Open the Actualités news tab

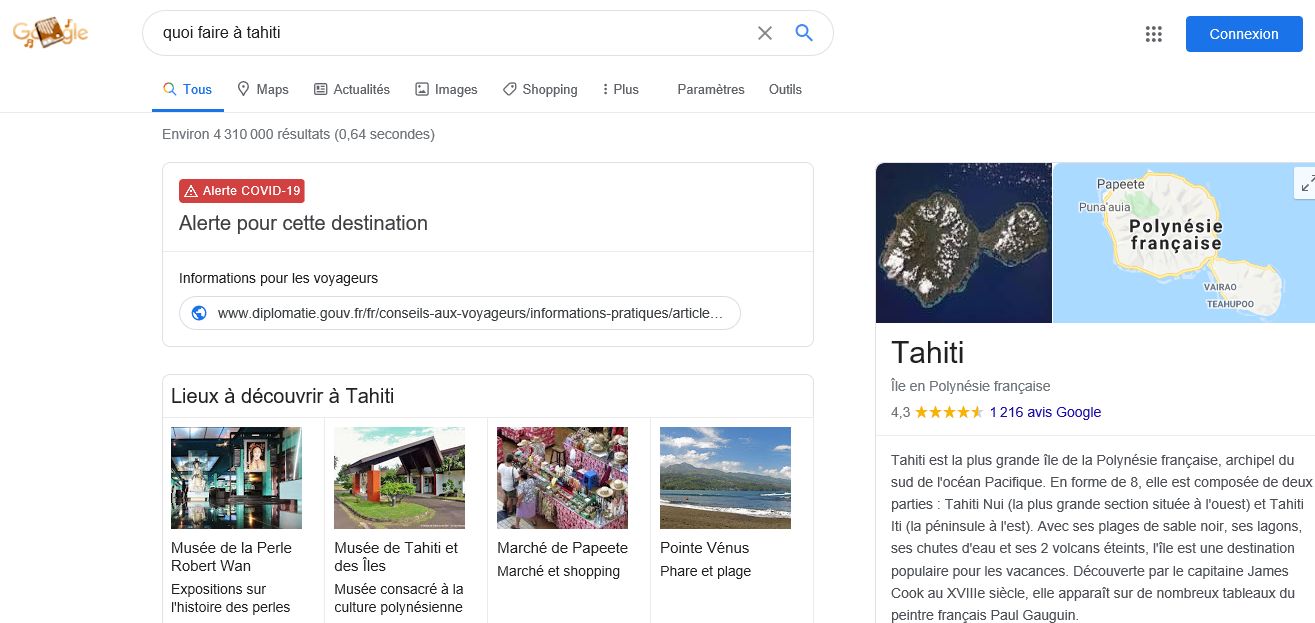(x=352, y=89)
